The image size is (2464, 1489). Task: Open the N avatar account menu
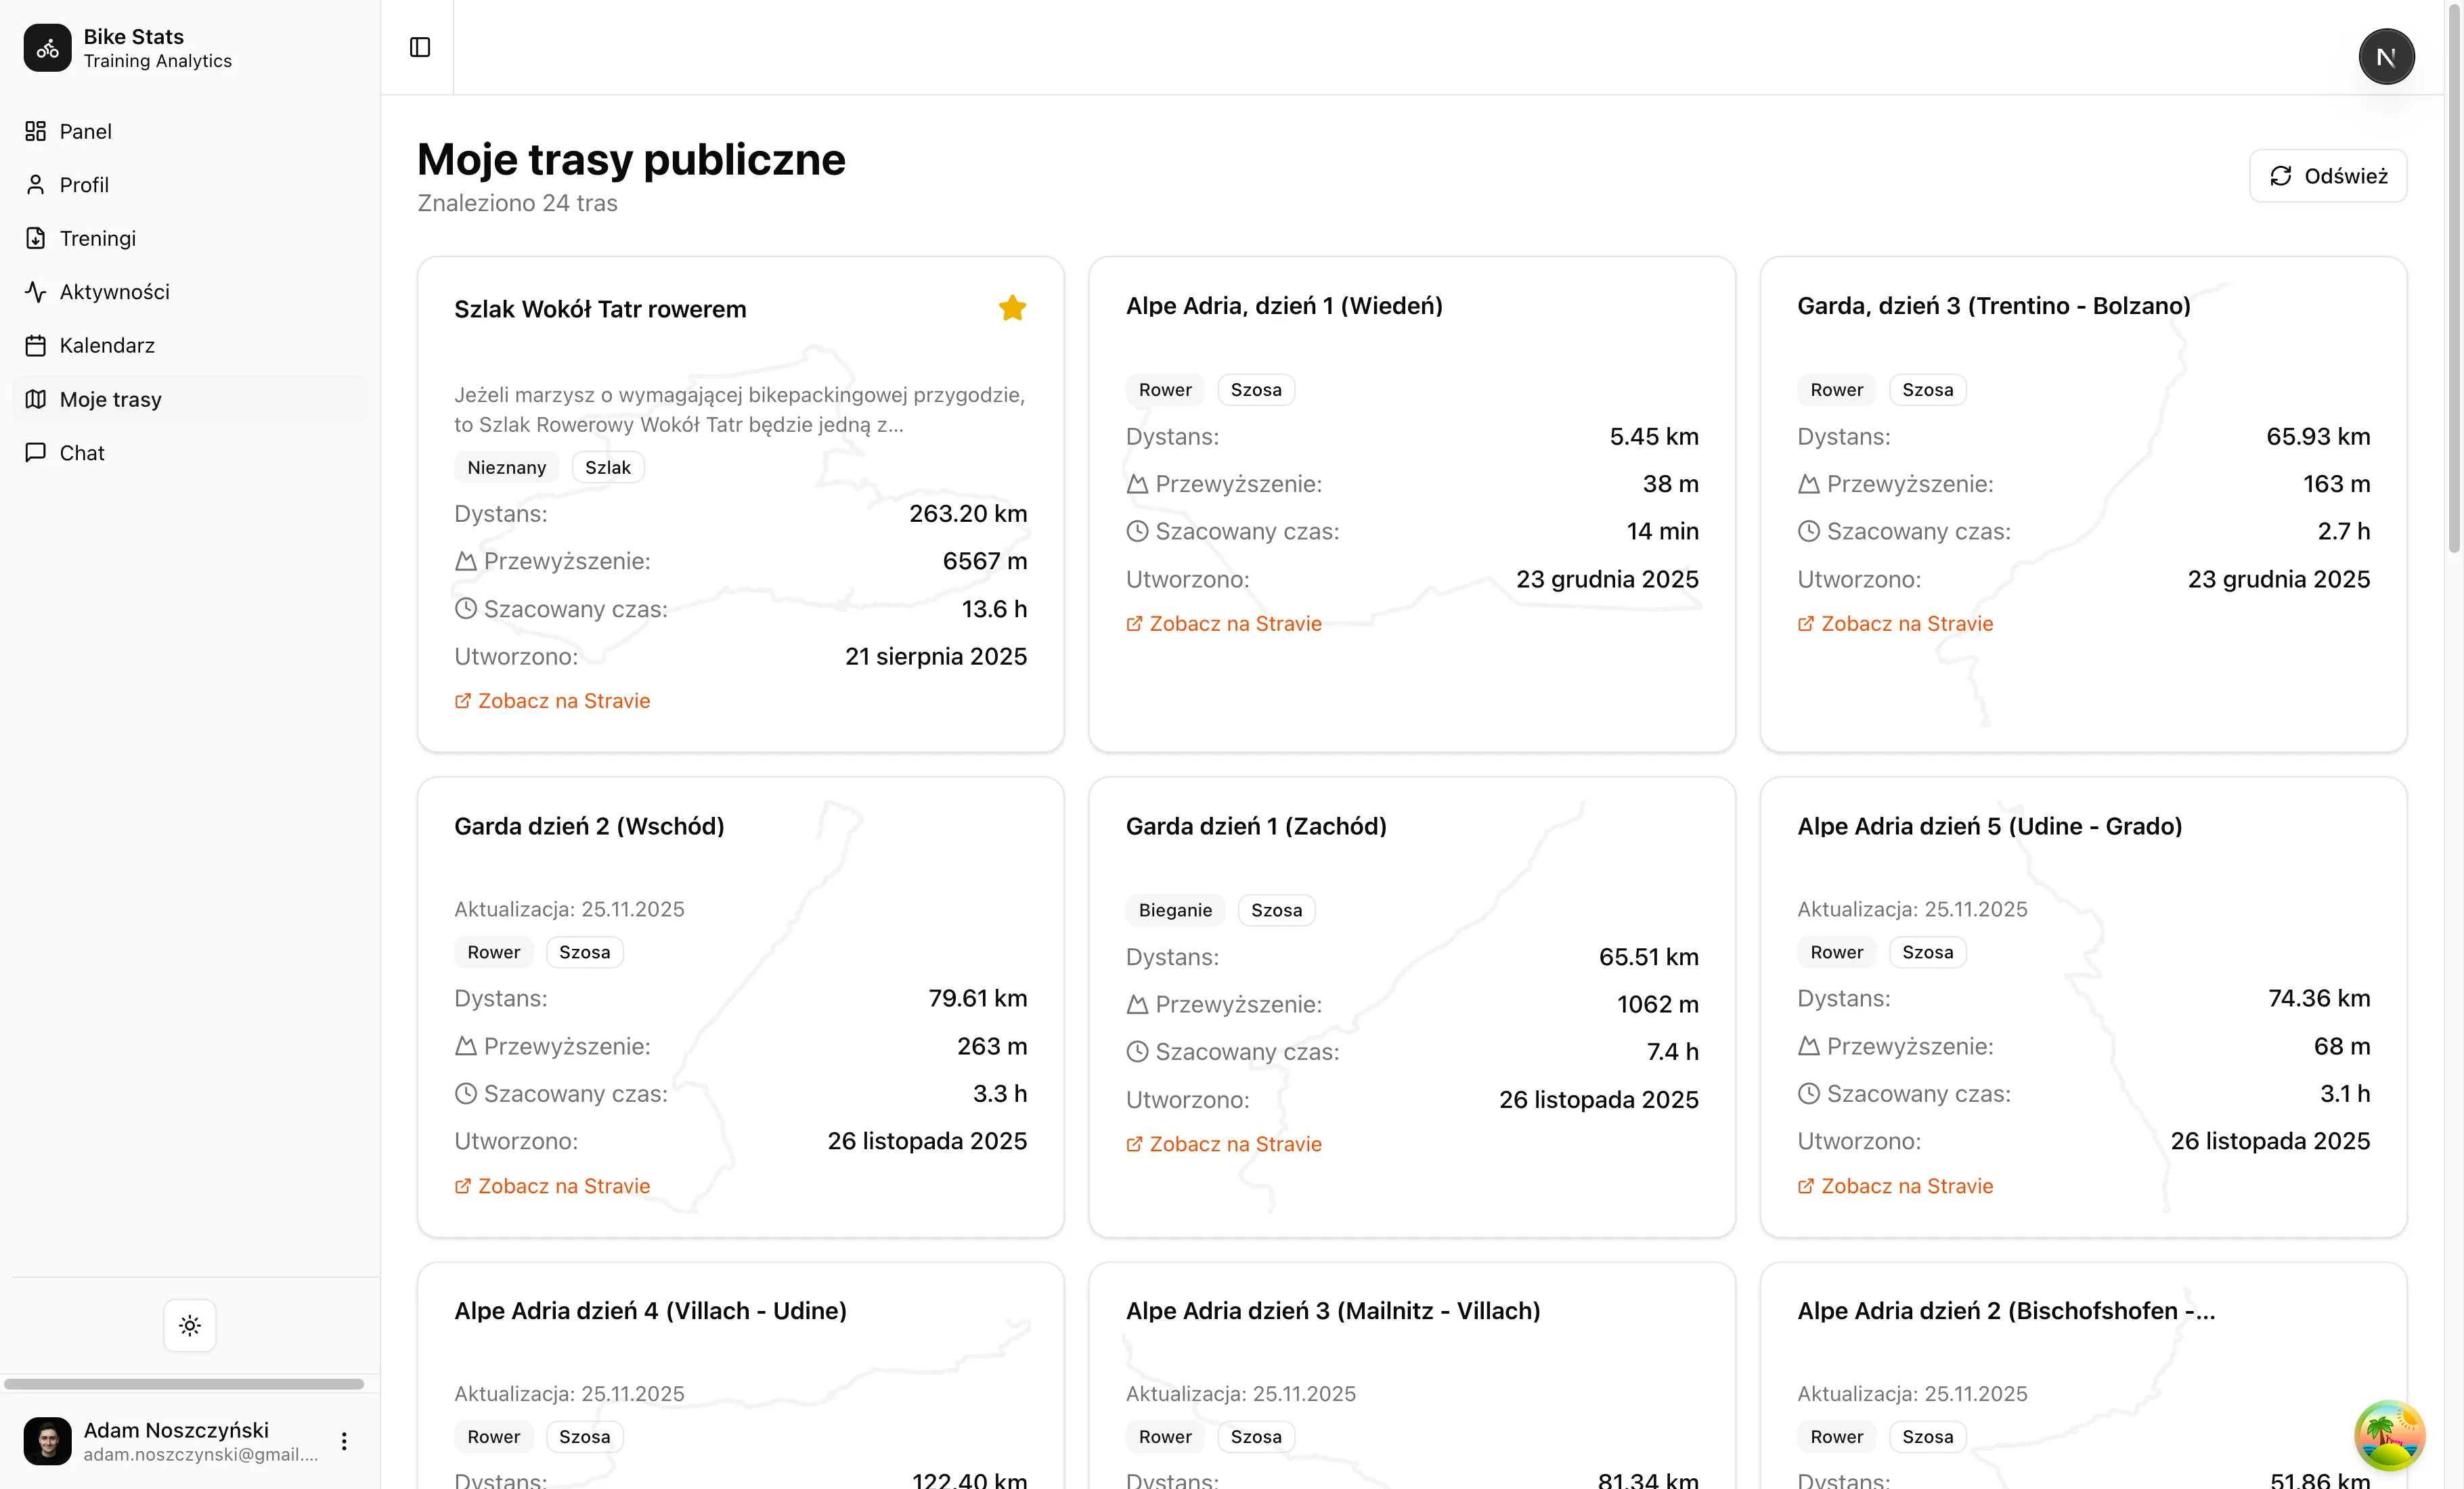pyautogui.click(x=2386, y=57)
